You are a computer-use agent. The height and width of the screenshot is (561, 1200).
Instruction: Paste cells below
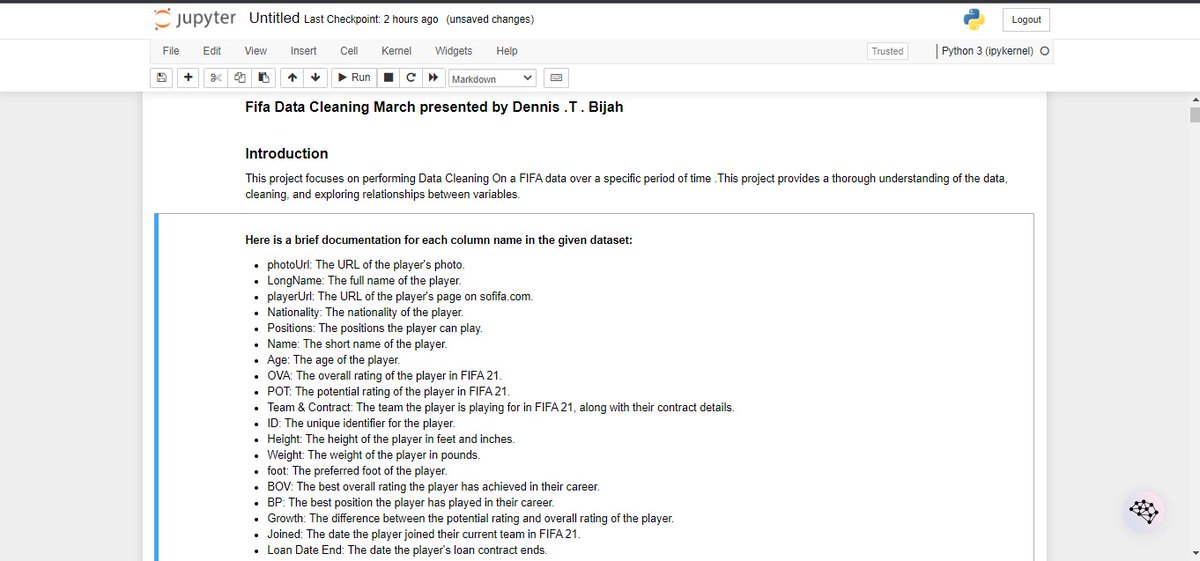tap(263, 77)
